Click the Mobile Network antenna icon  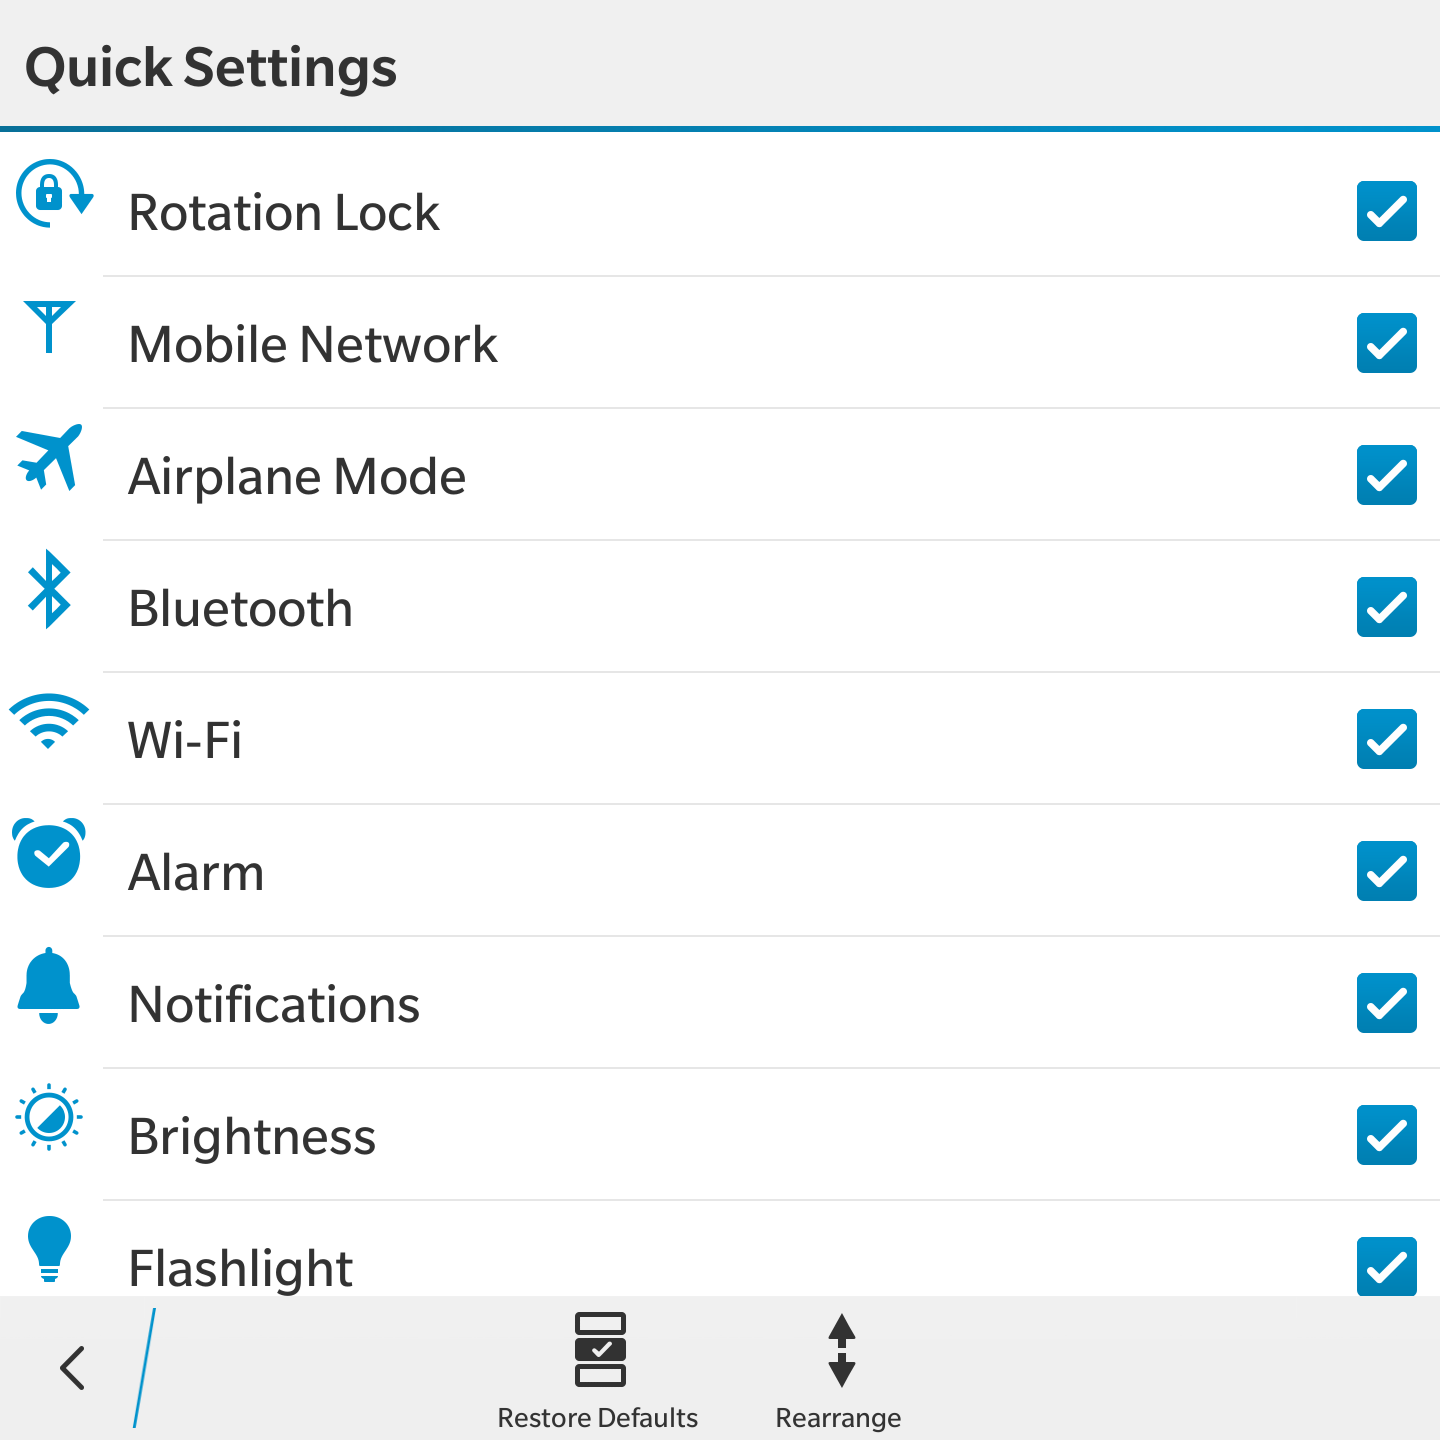point(49,326)
